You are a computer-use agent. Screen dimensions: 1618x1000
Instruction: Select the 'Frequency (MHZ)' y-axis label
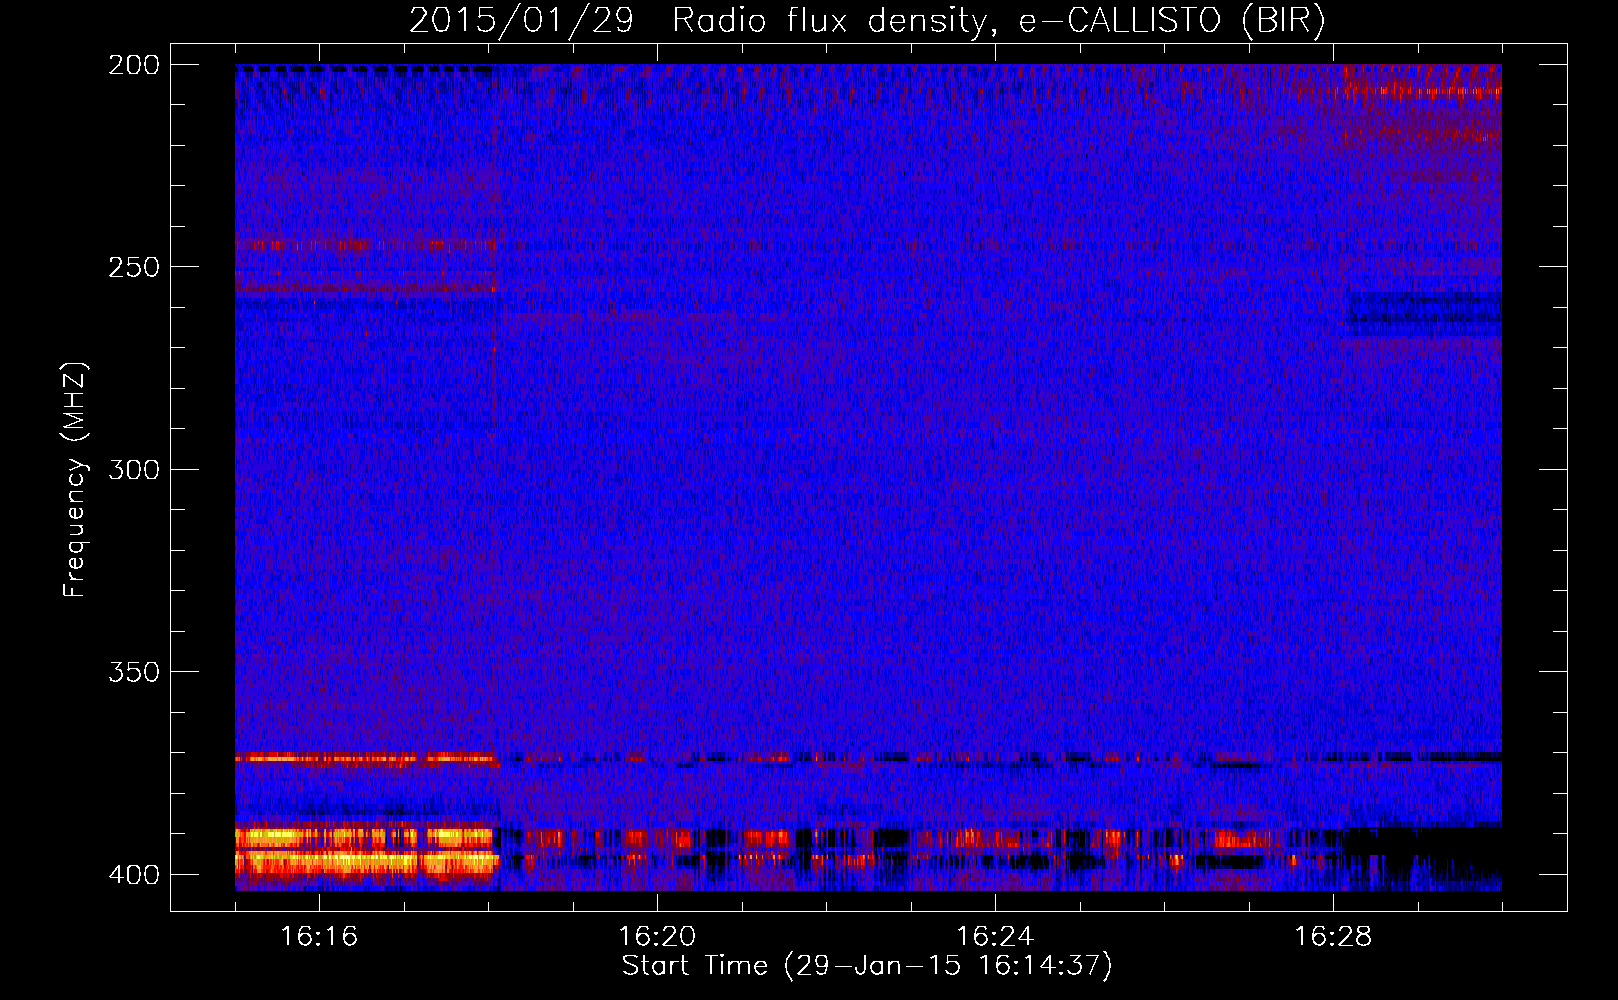(x=75, y=479)
